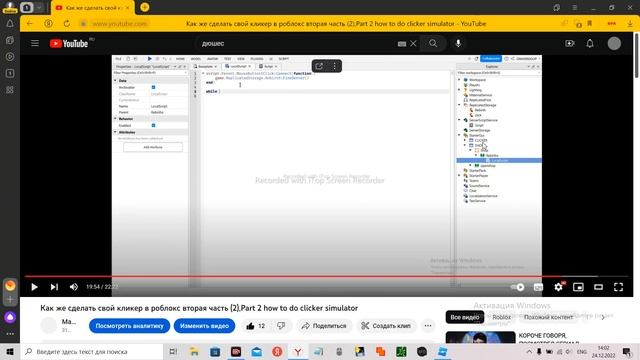Seek on the red video progress bar
The height and width of the screenshot is (360, 640).
click(x=327, y=276)
